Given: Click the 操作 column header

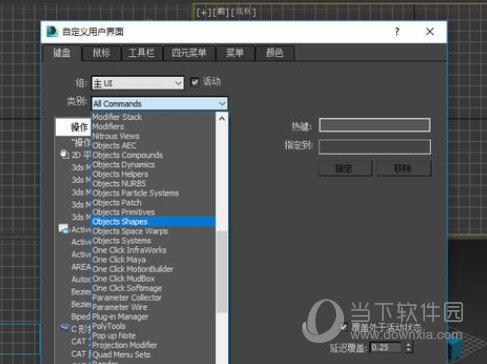Looking at the screenshot, I should (73, 127).
